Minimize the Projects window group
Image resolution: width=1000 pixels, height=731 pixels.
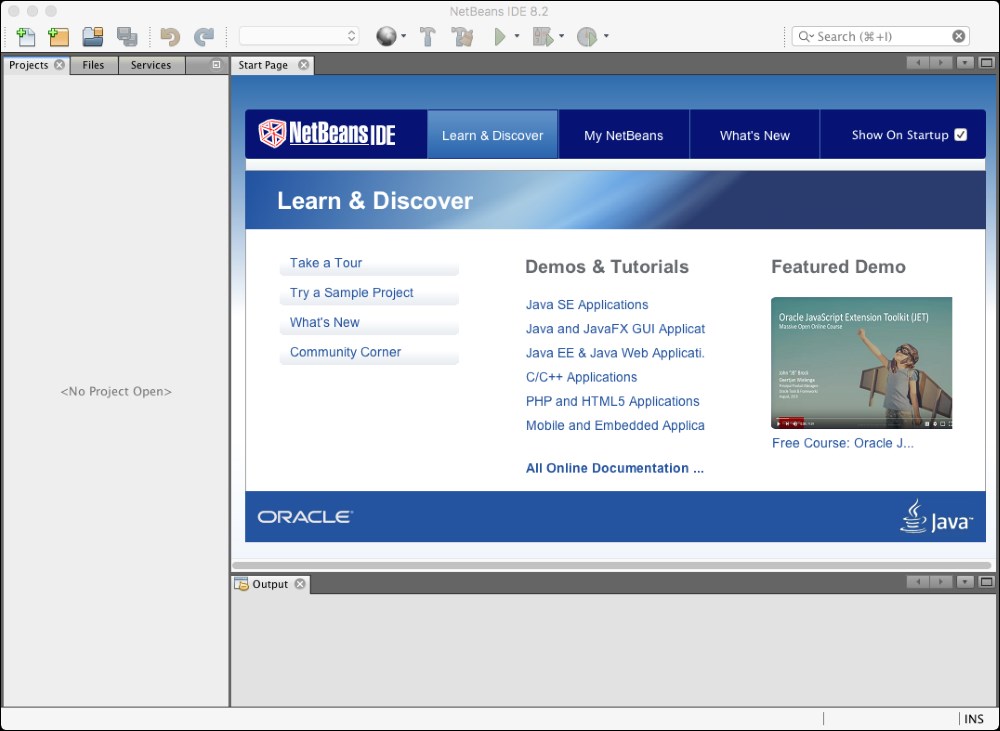coord(216,65)
